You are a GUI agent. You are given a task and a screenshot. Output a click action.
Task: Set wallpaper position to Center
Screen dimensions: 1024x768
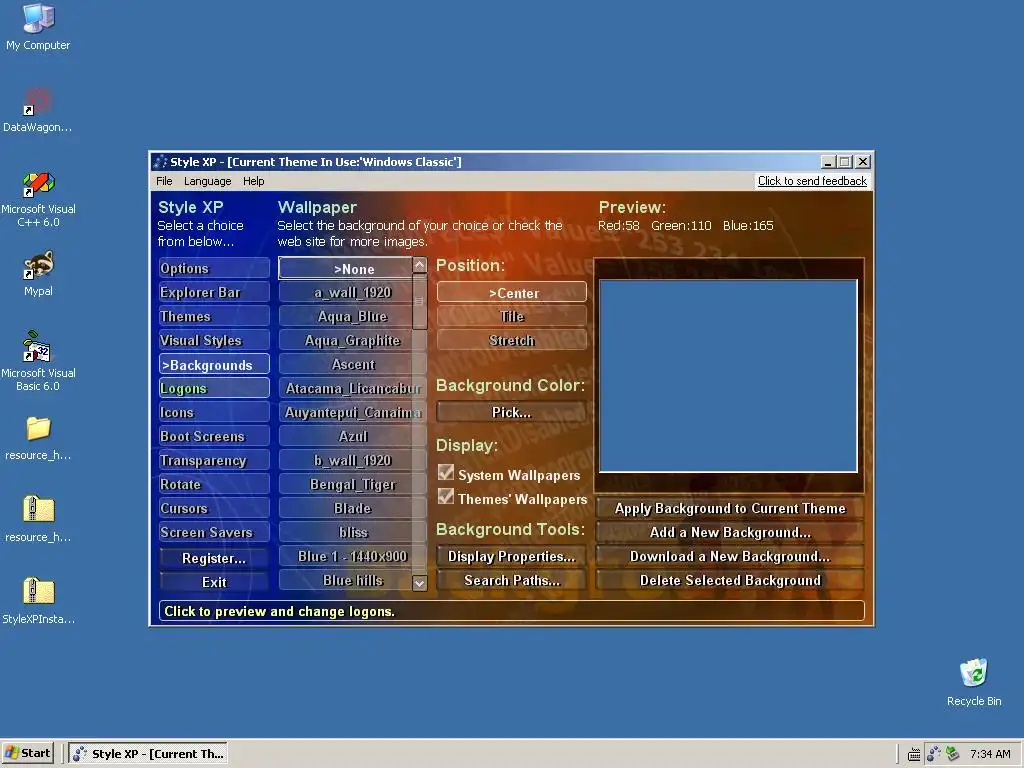click(511, 293)
